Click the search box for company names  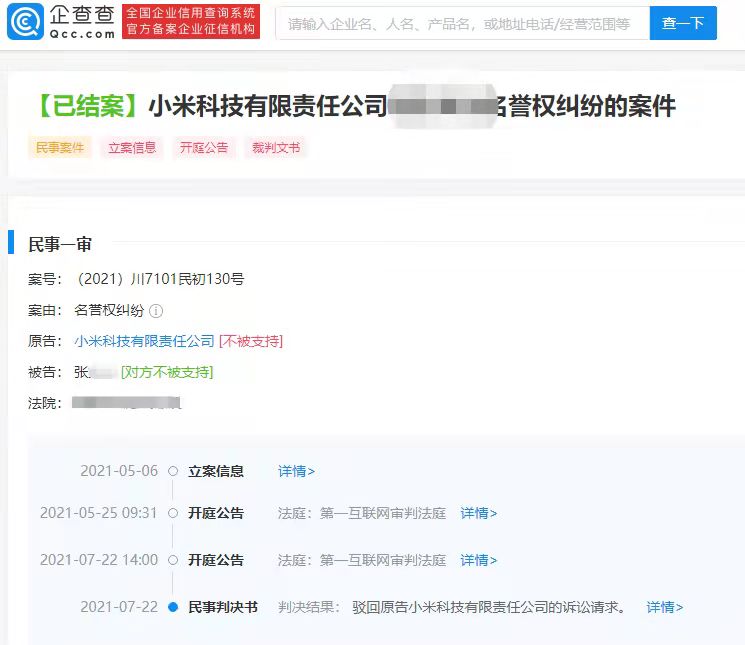[x=463, y=23]
